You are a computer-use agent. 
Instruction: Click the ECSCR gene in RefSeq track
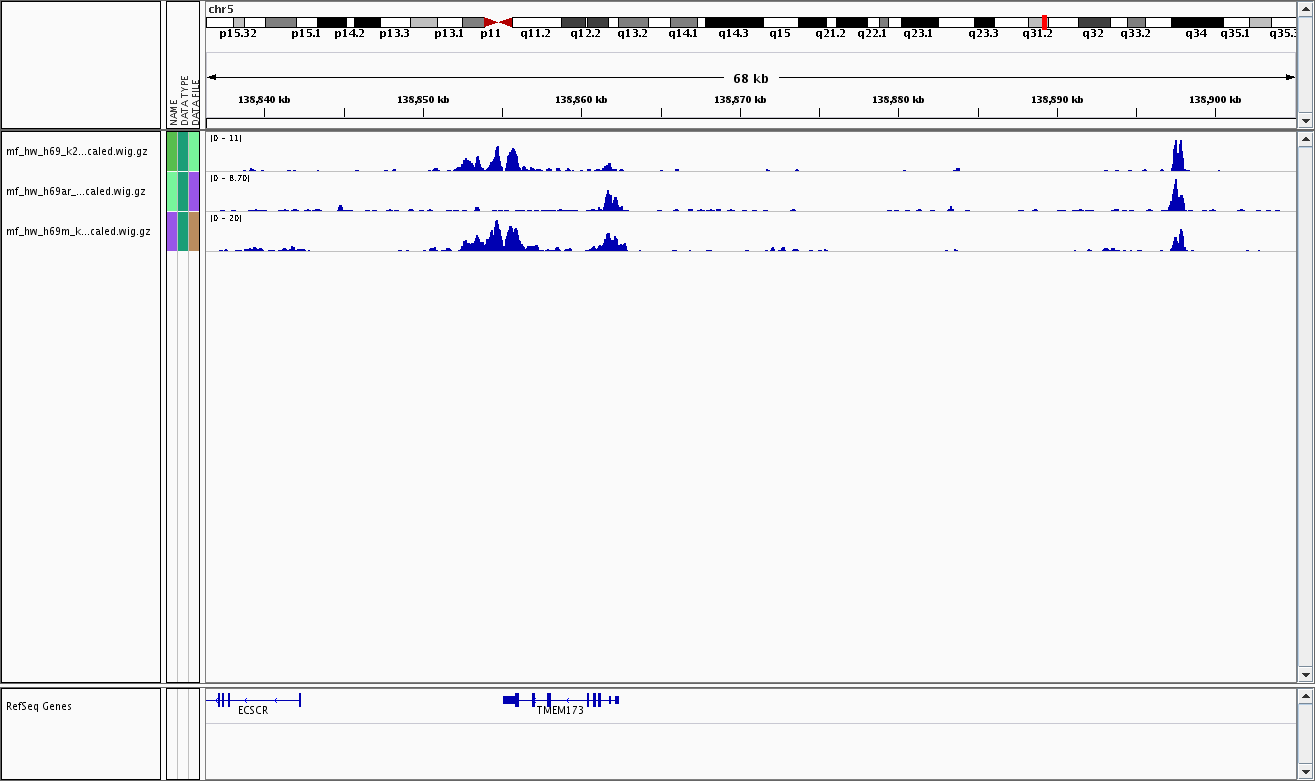(x=253, y=700)
